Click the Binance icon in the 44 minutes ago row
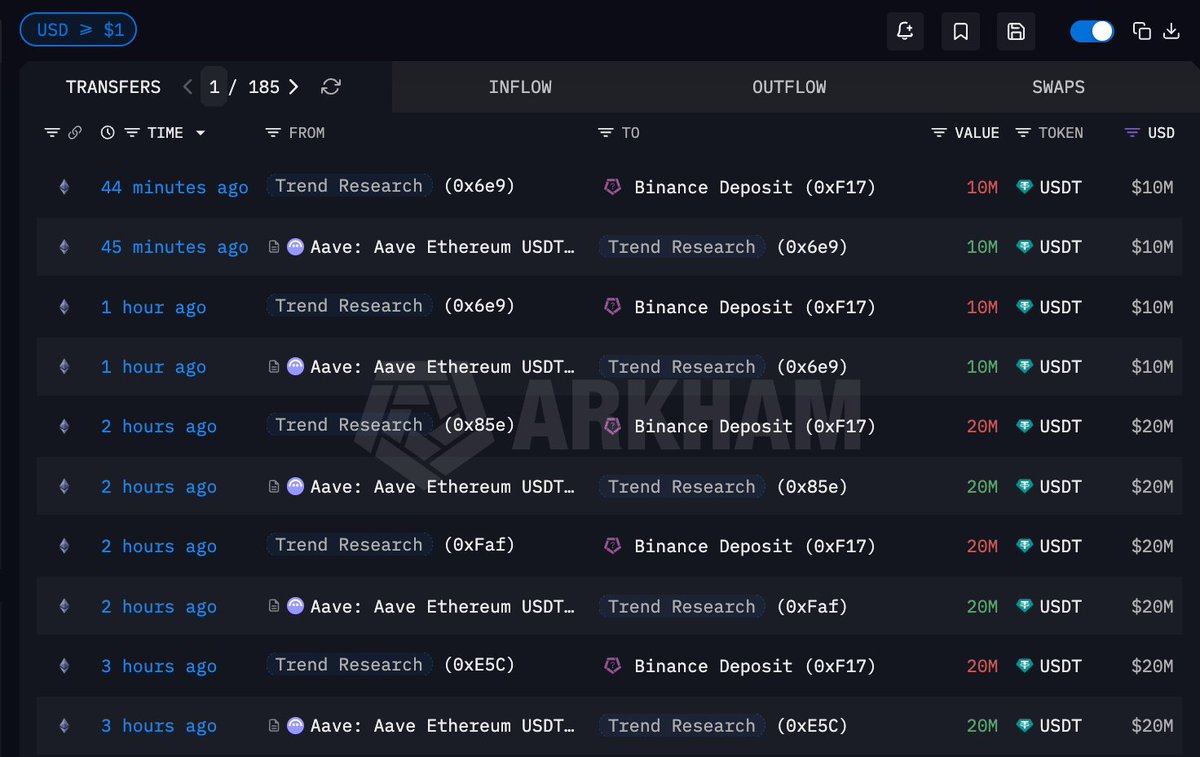The height and width of the screenshot is (757, 1200). pos(613,187)
